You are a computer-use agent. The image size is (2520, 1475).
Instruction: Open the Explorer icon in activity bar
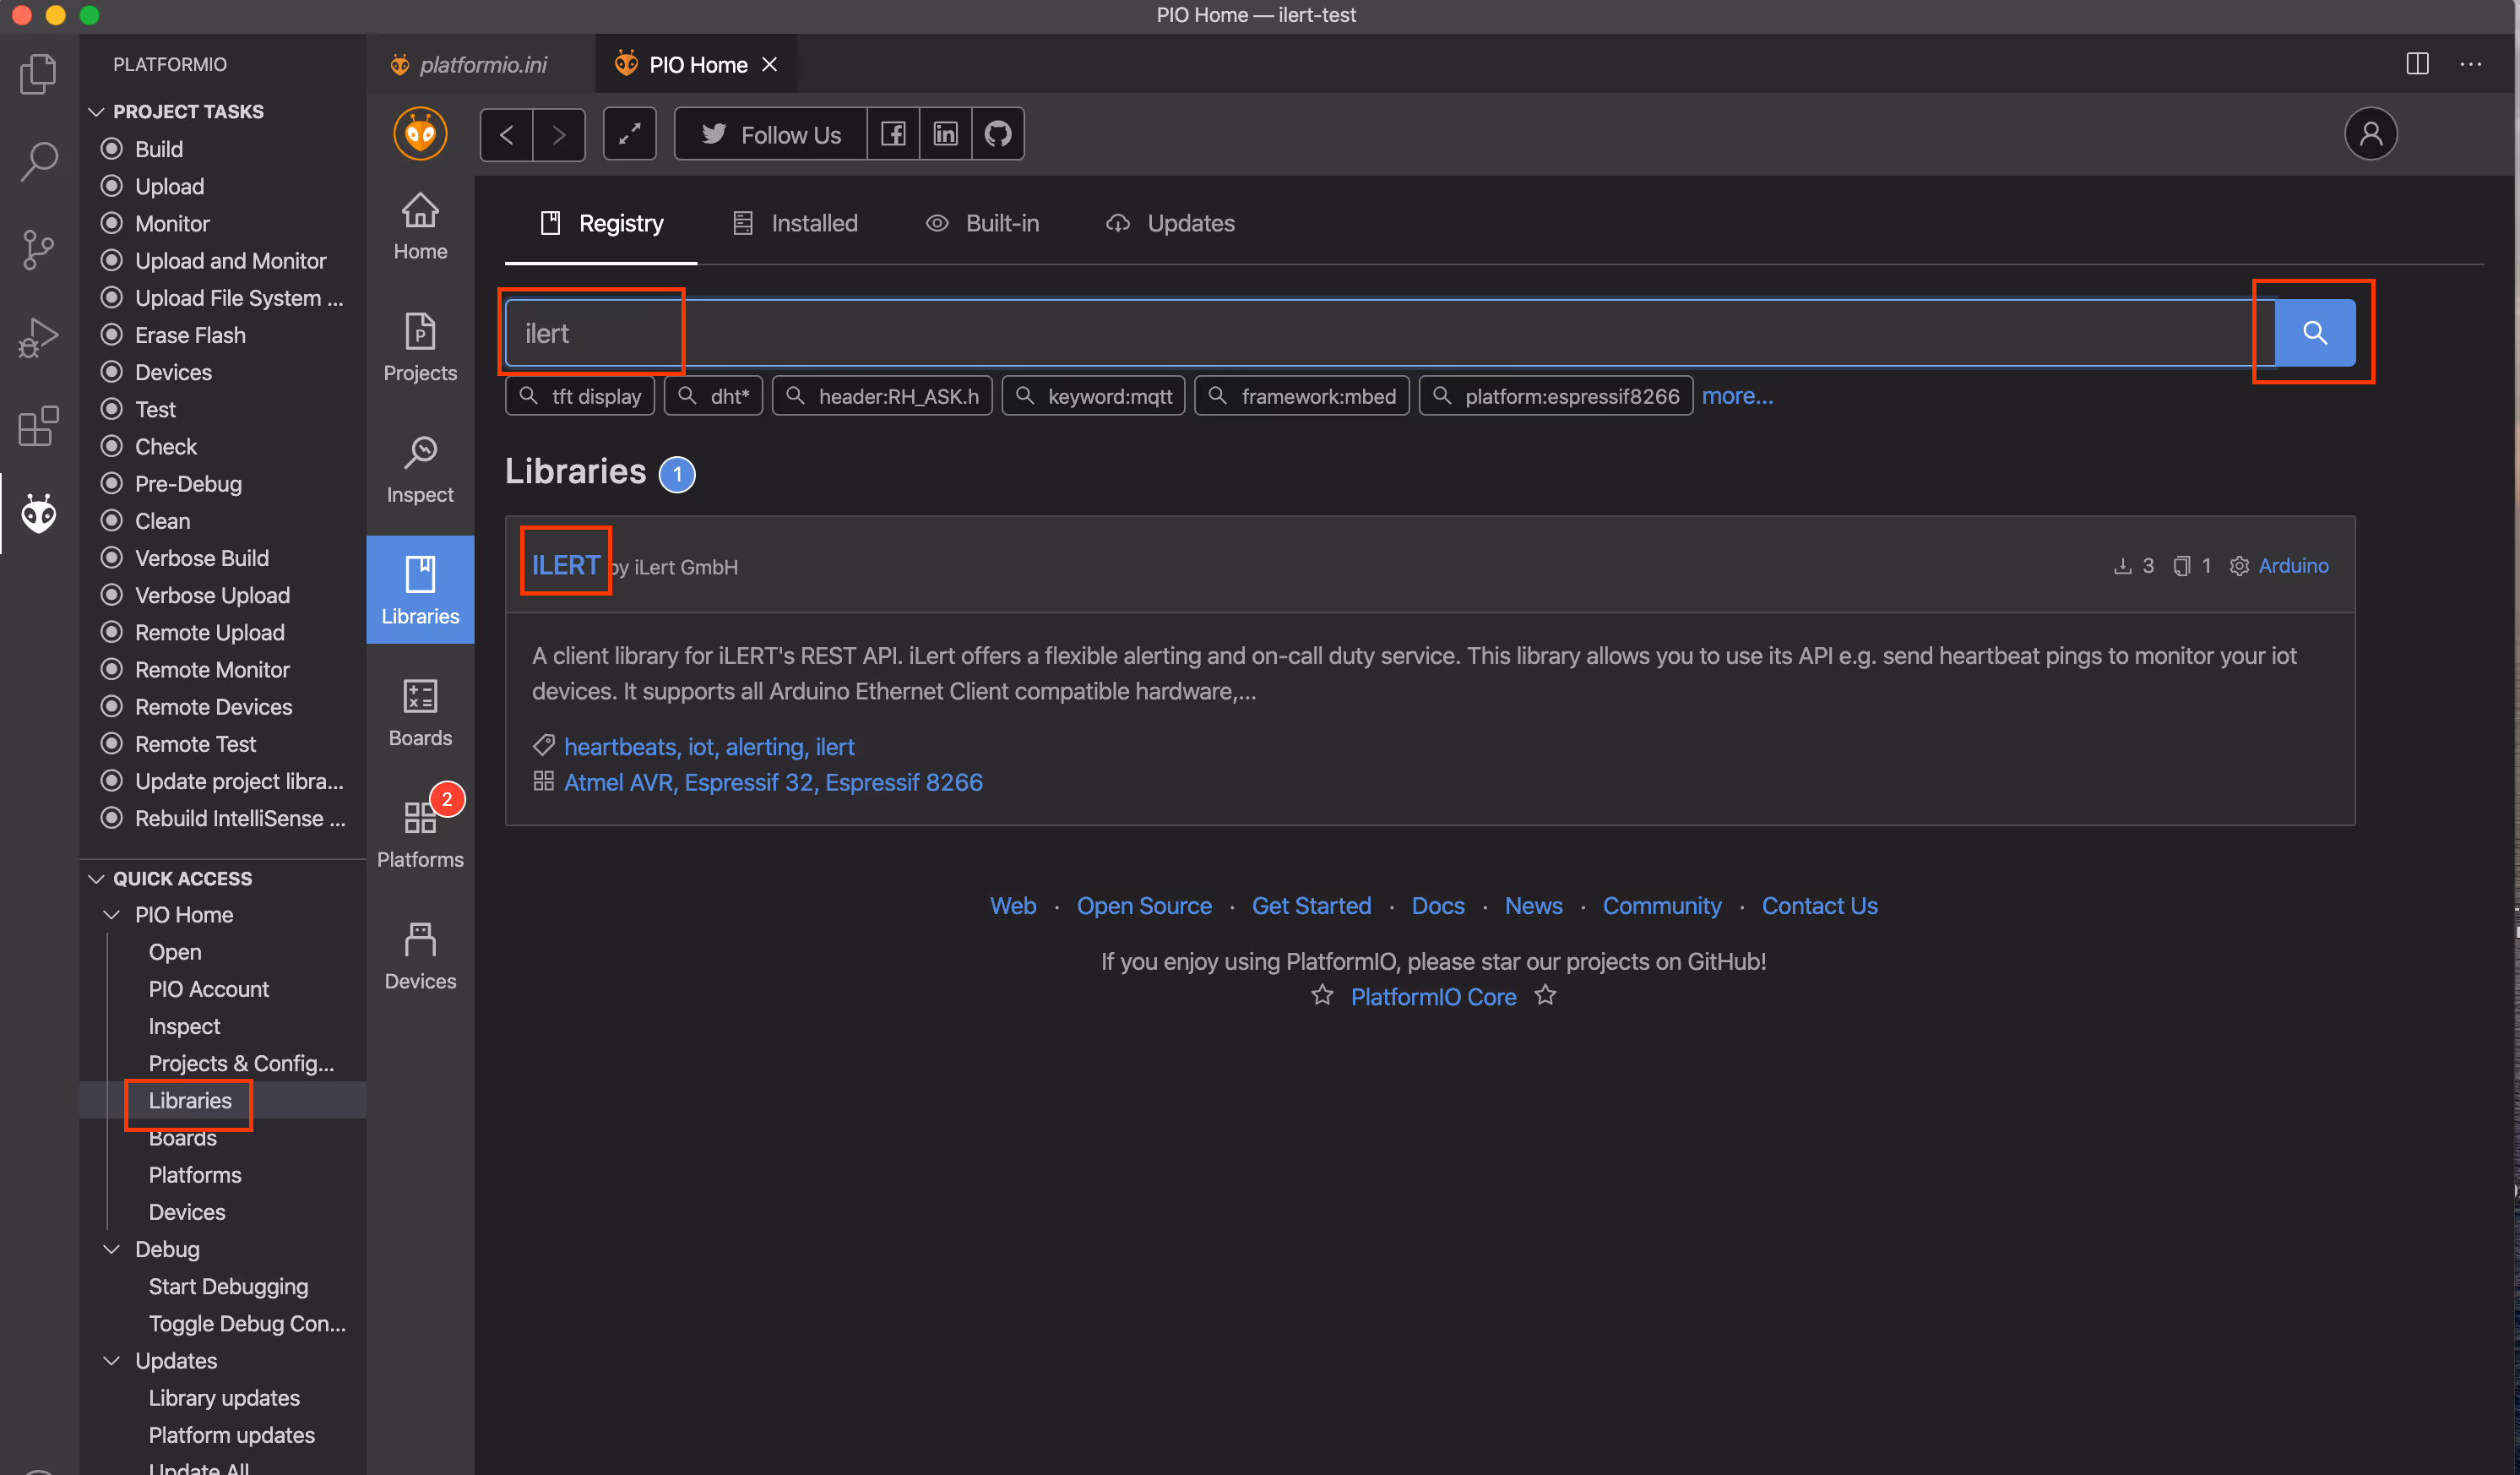pos(38,75)
